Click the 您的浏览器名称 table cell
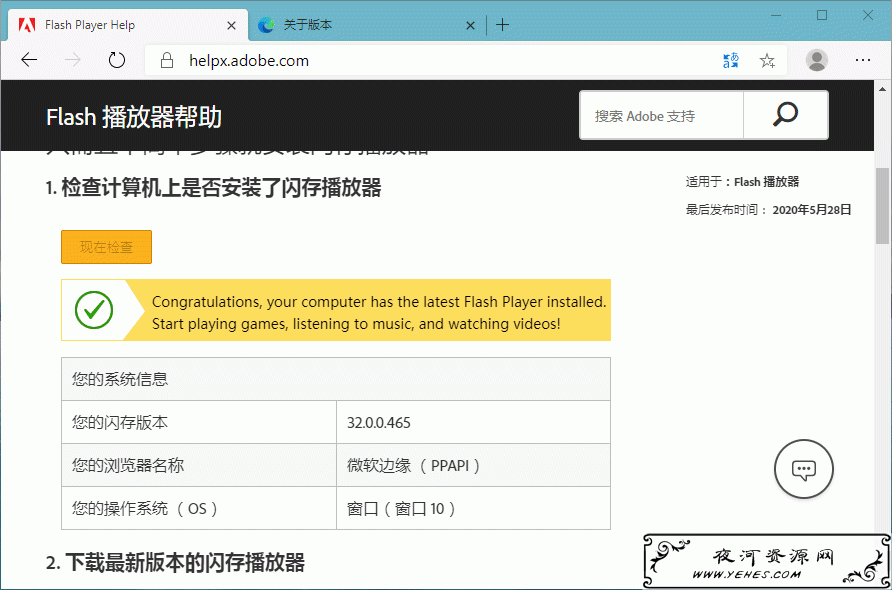Screen dimensions: 892x590 (199, 465)
